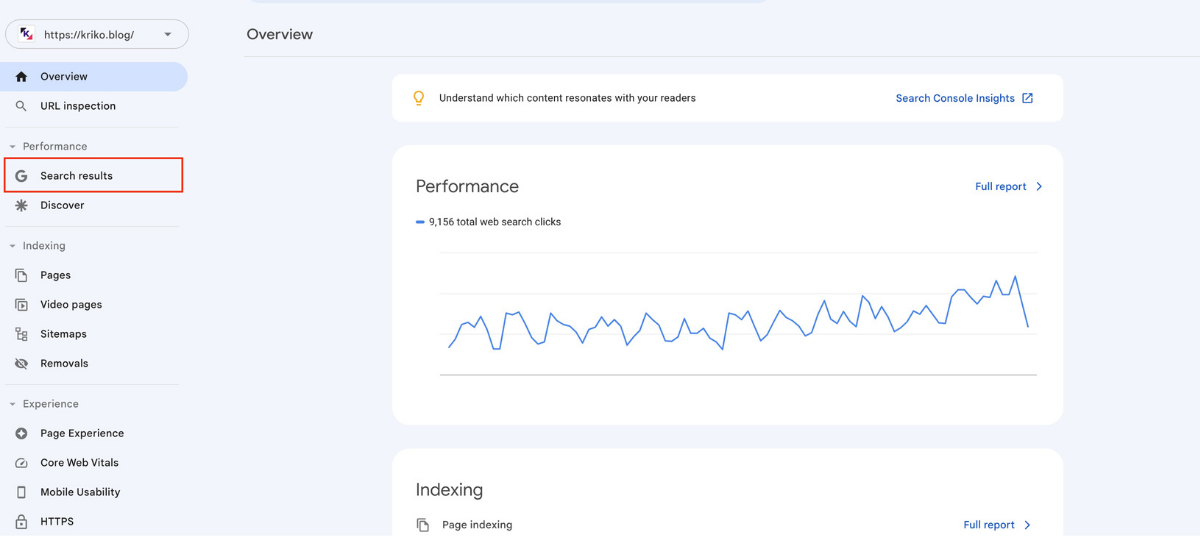Click the Core Web Vitals gauge icon
The height and width of the screenshot is (536, 1200).
21,463
